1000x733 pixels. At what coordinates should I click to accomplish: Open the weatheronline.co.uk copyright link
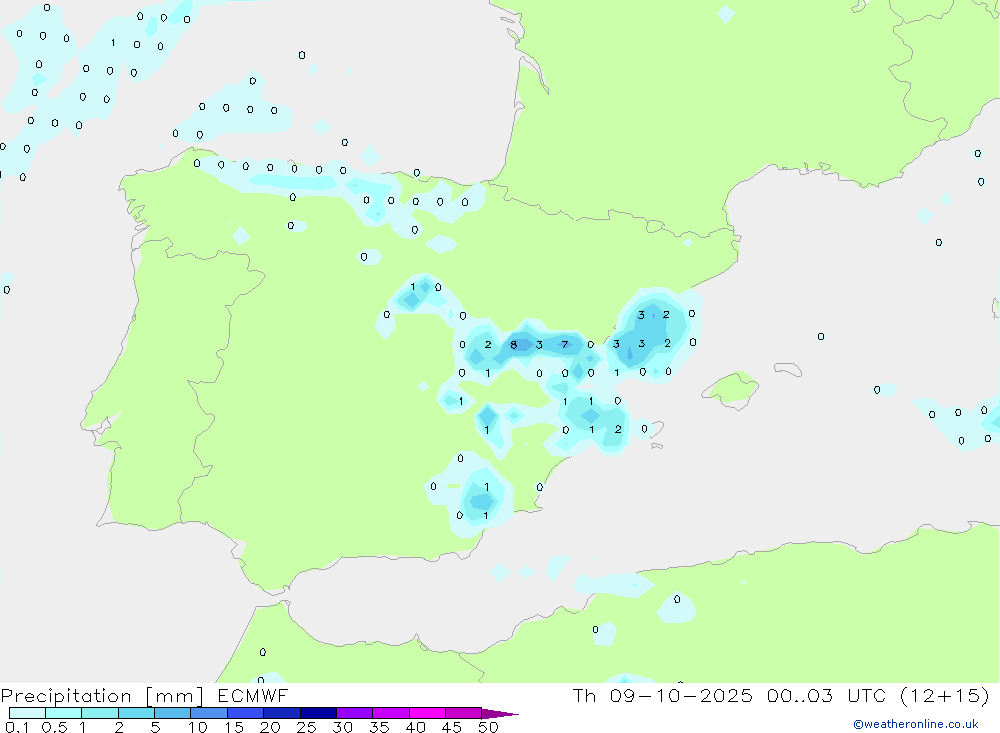(x=916, y=724)
